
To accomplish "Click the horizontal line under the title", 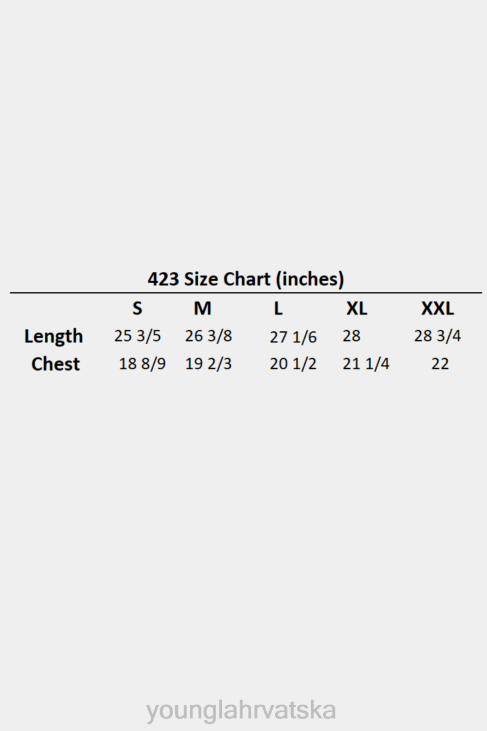I will (246, 293).
